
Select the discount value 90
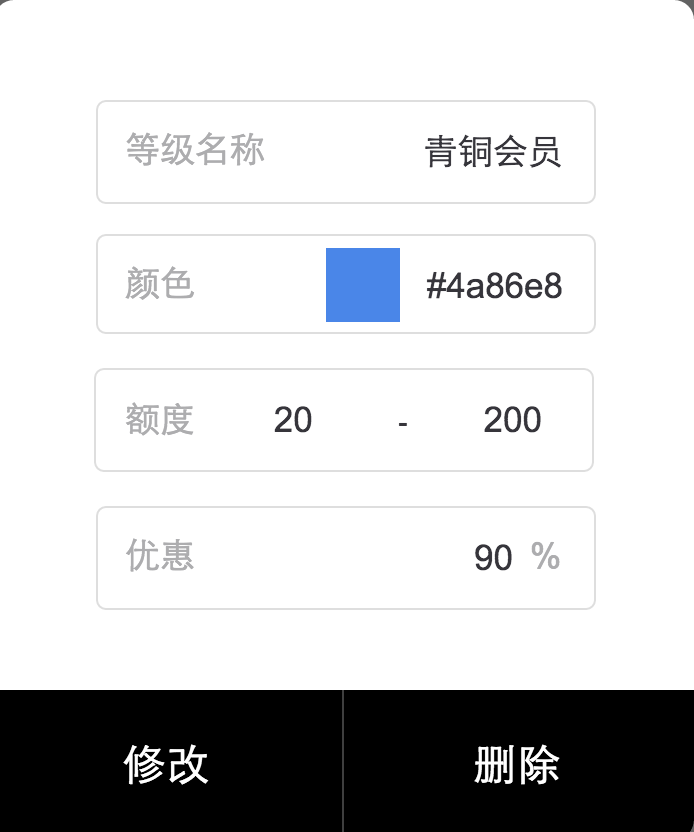(x=493, y=558)
